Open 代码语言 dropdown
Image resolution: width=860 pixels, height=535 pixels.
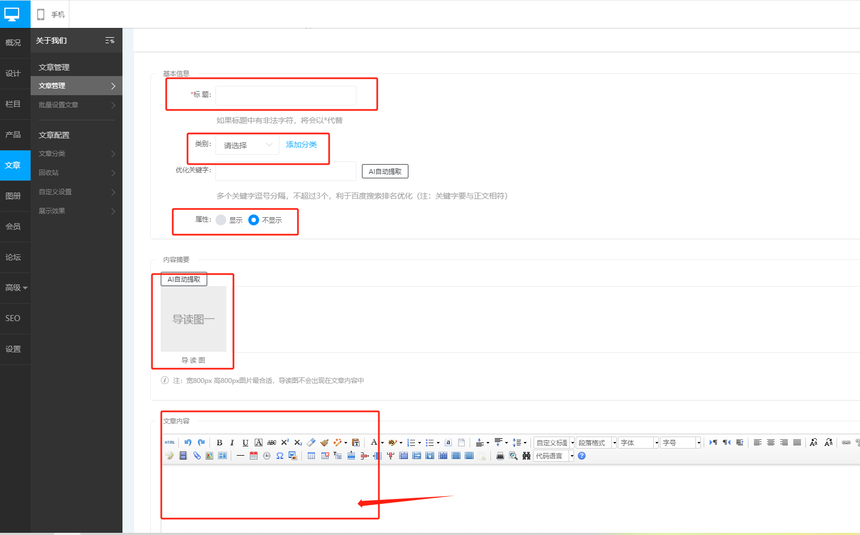click(554, 456)
